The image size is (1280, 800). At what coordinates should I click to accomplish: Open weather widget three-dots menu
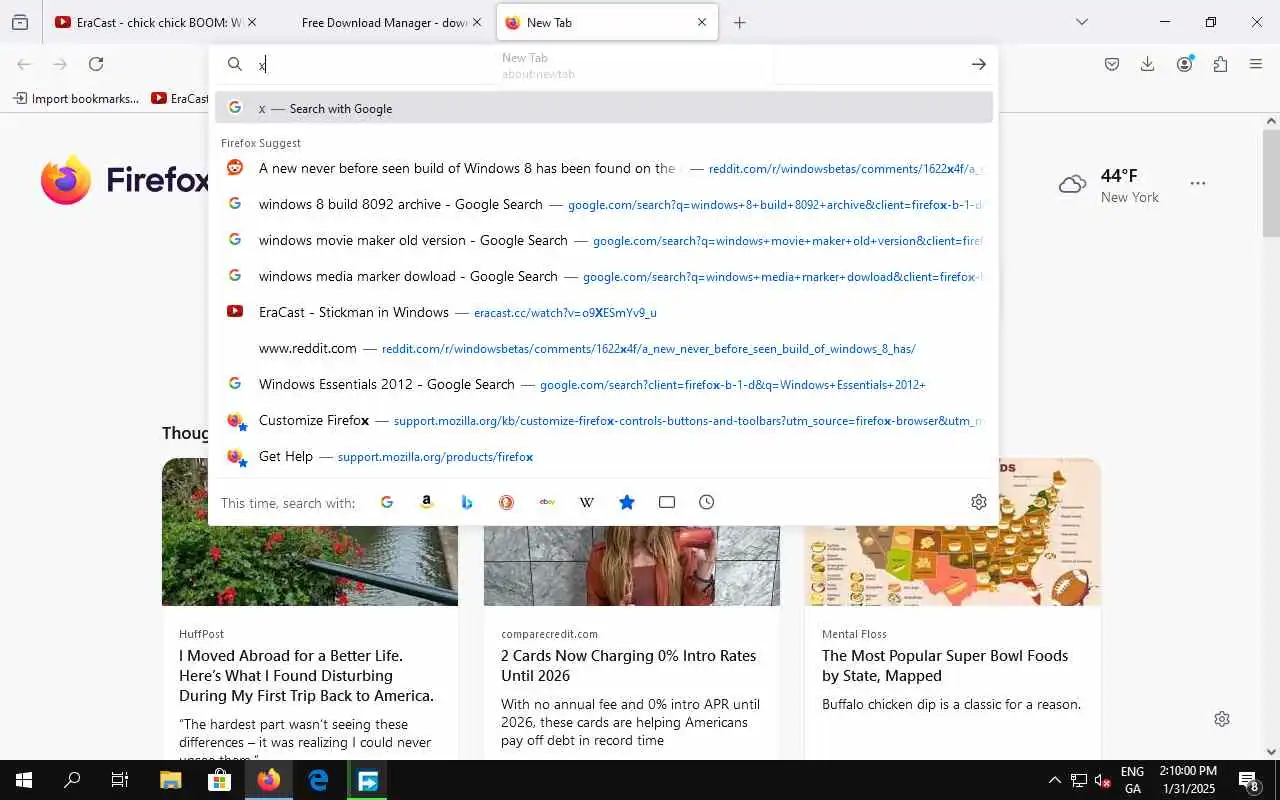[x=1198, y=184]
